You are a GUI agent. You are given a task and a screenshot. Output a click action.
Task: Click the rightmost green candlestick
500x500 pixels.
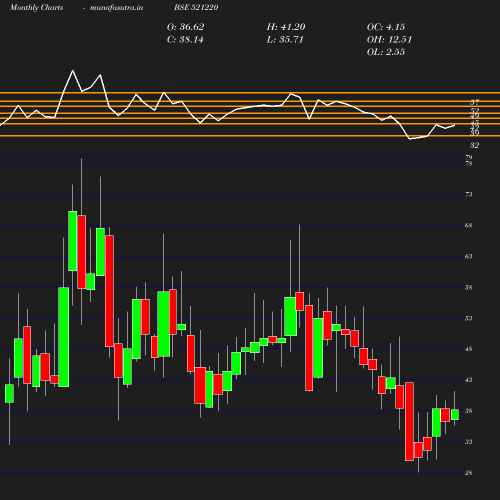(455, 414)
